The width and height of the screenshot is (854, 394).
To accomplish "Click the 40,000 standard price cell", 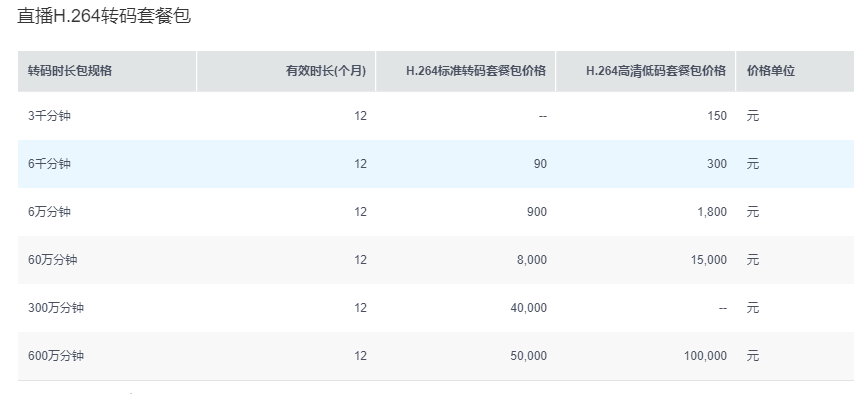I will tap(528, 307).
